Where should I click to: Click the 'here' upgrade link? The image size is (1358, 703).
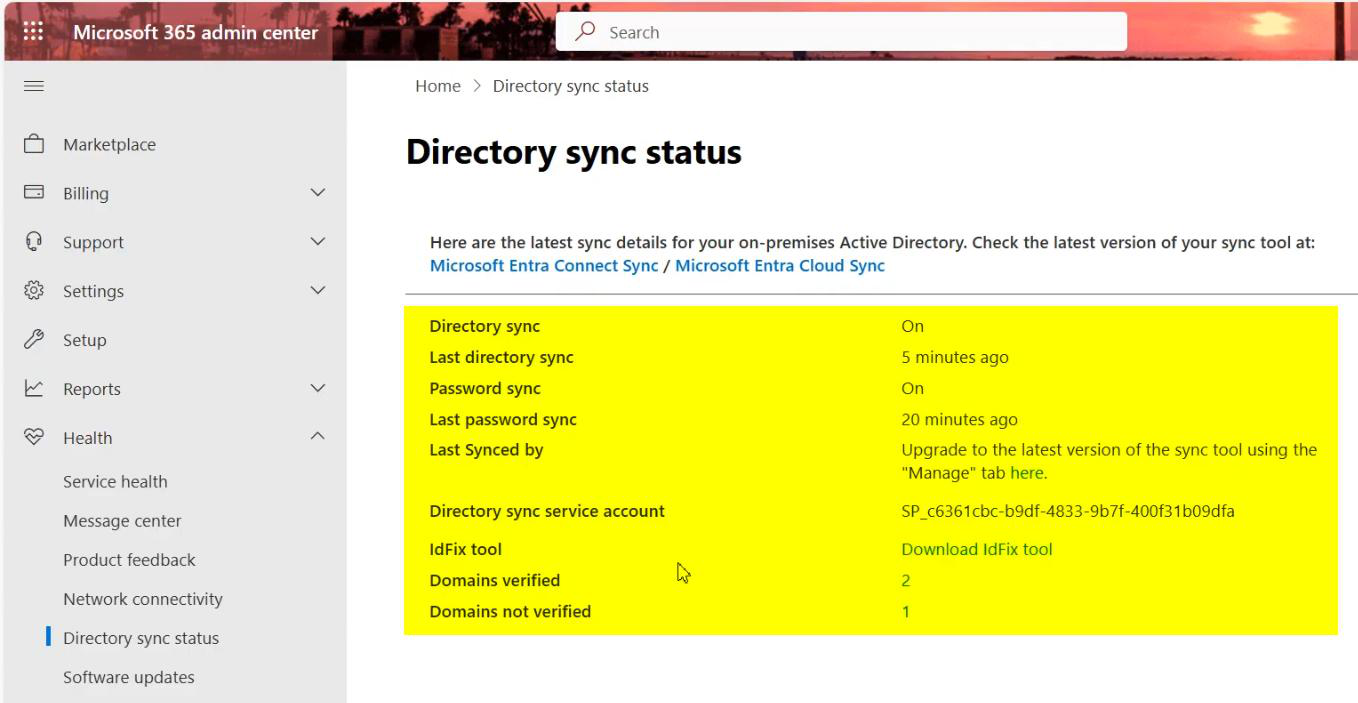pyautogui.click(x=1026, y=473)
